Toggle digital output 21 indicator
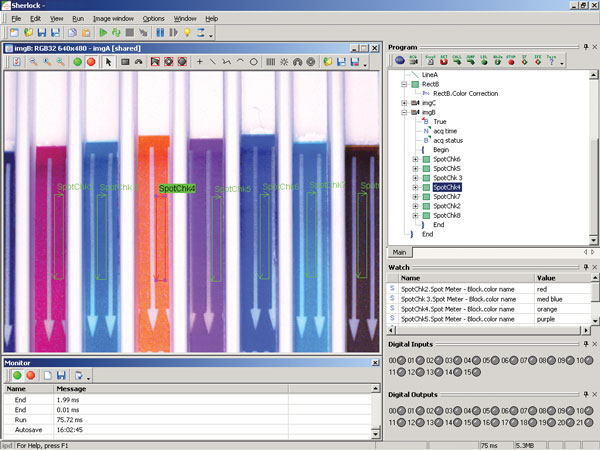Image resolution: width=600 pixels, height=450 pixels. pyautogui.click(x=589, y=422)
